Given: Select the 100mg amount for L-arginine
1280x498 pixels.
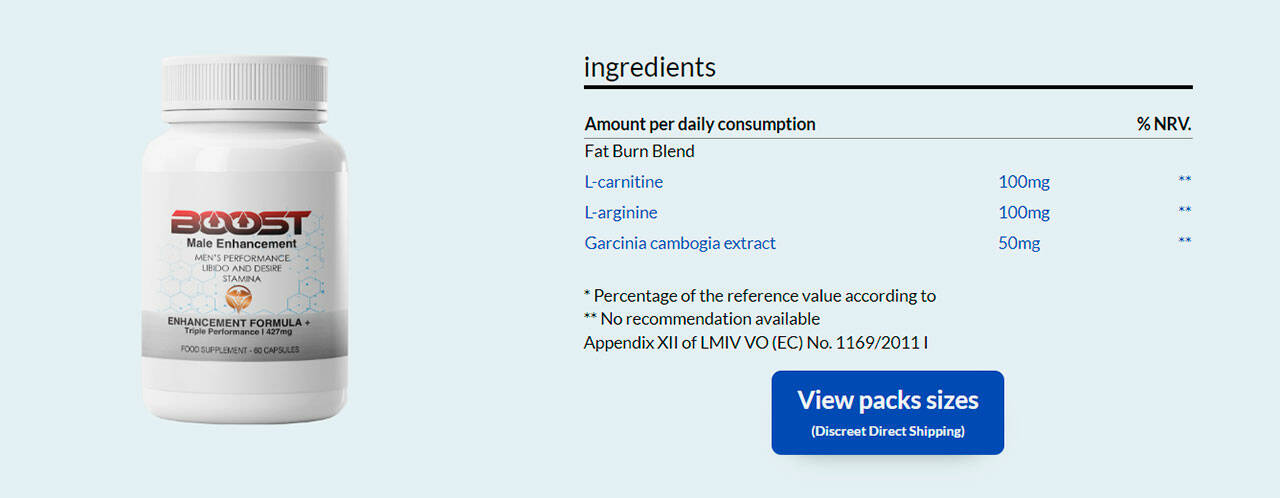Looking at the screenshot, I should pos(1024,212).
